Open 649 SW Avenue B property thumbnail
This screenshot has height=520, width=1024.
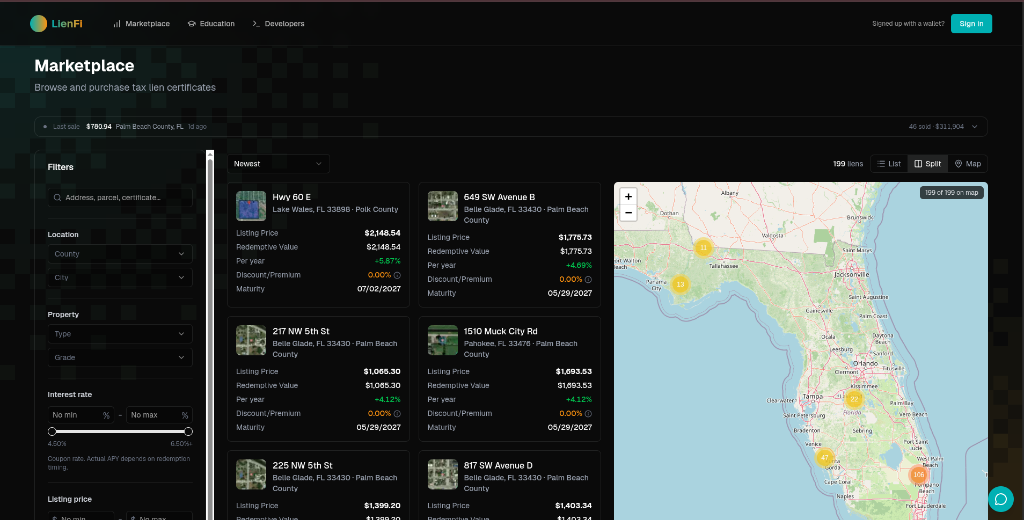[x=442, y=206]
